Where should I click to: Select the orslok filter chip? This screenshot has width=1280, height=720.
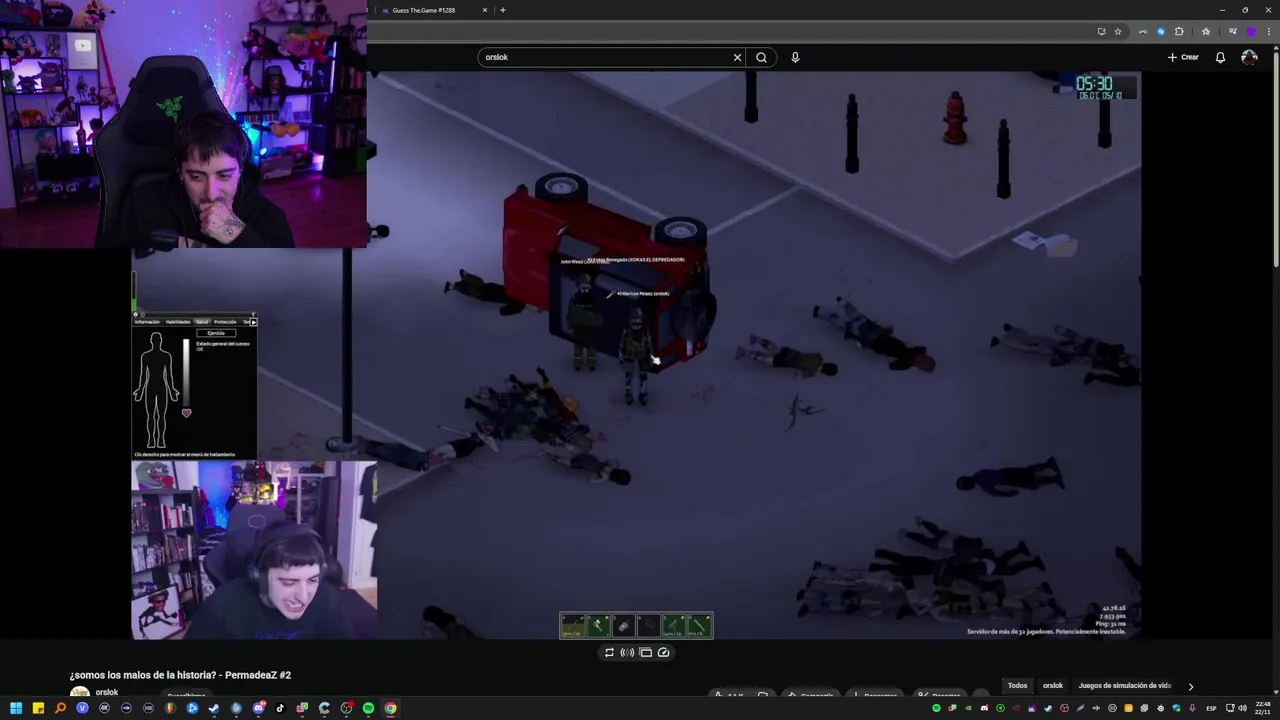(1053, 686)
